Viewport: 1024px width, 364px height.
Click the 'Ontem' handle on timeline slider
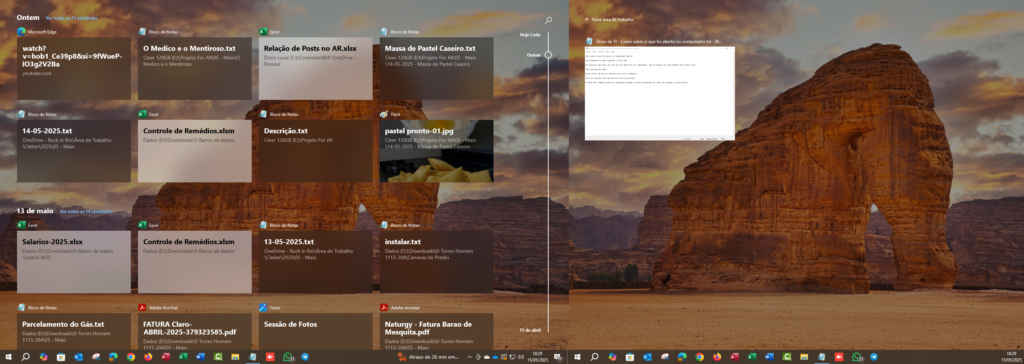point(548,55)
